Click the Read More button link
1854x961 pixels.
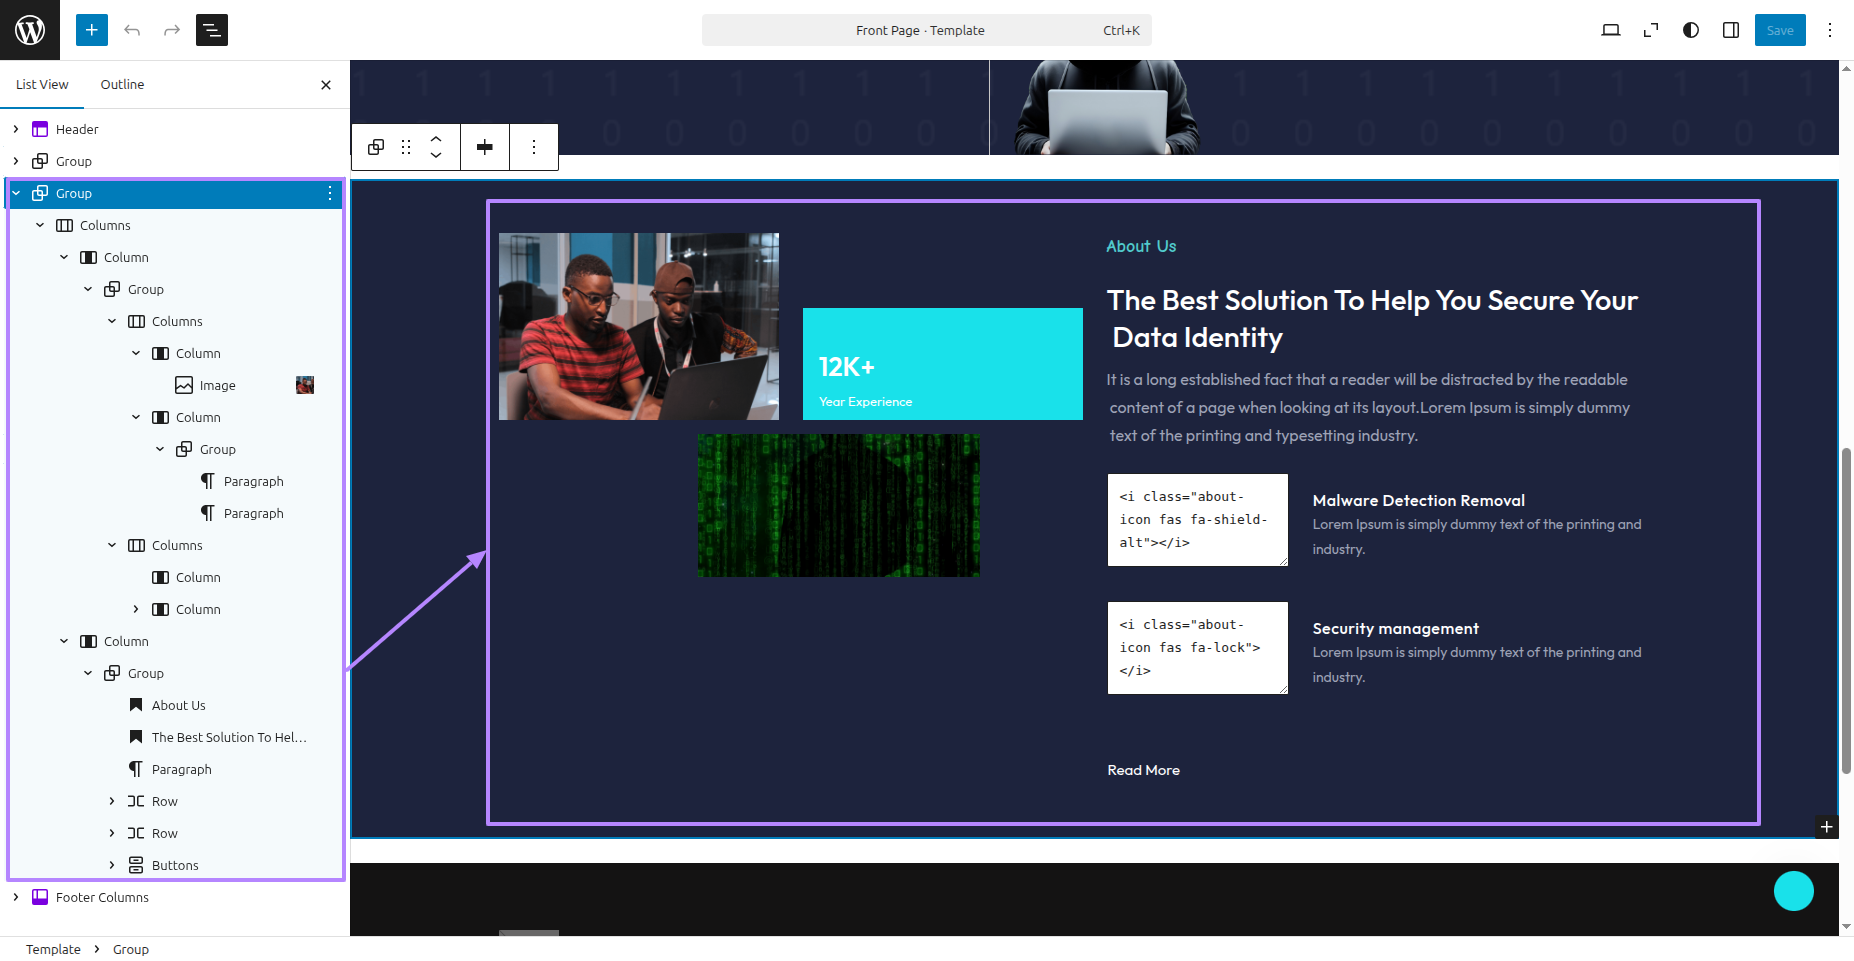coord(1143,770)
